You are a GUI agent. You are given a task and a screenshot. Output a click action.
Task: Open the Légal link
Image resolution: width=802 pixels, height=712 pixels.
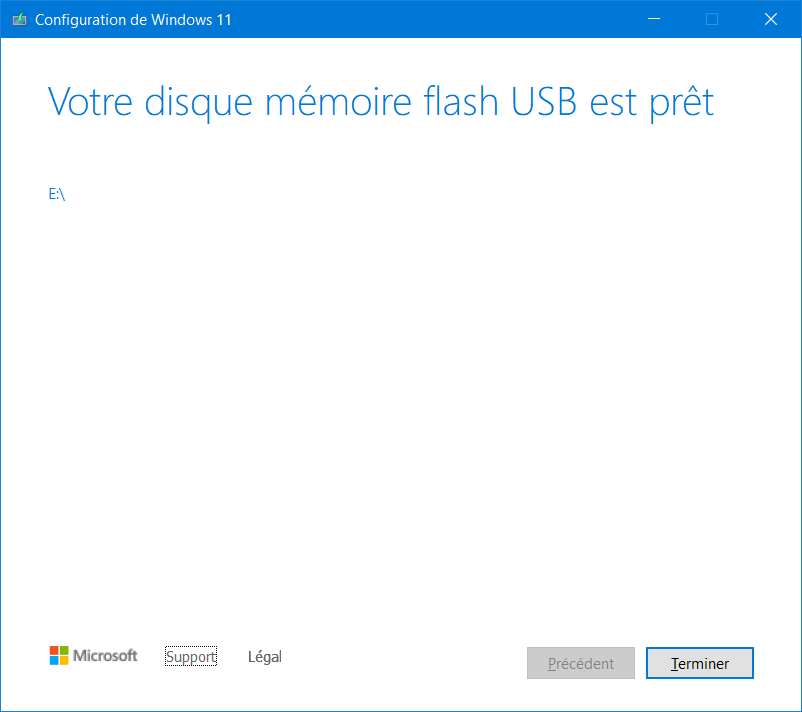click(264, 656)
